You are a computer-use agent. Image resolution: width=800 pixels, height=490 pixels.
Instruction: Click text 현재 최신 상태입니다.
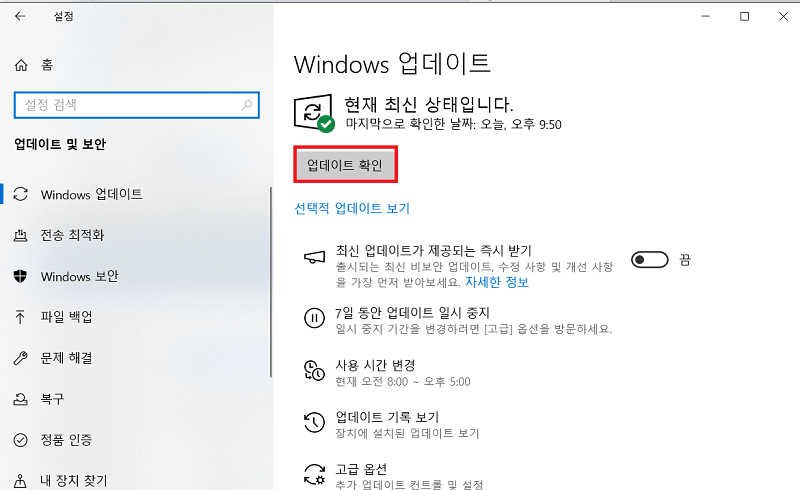429,105
